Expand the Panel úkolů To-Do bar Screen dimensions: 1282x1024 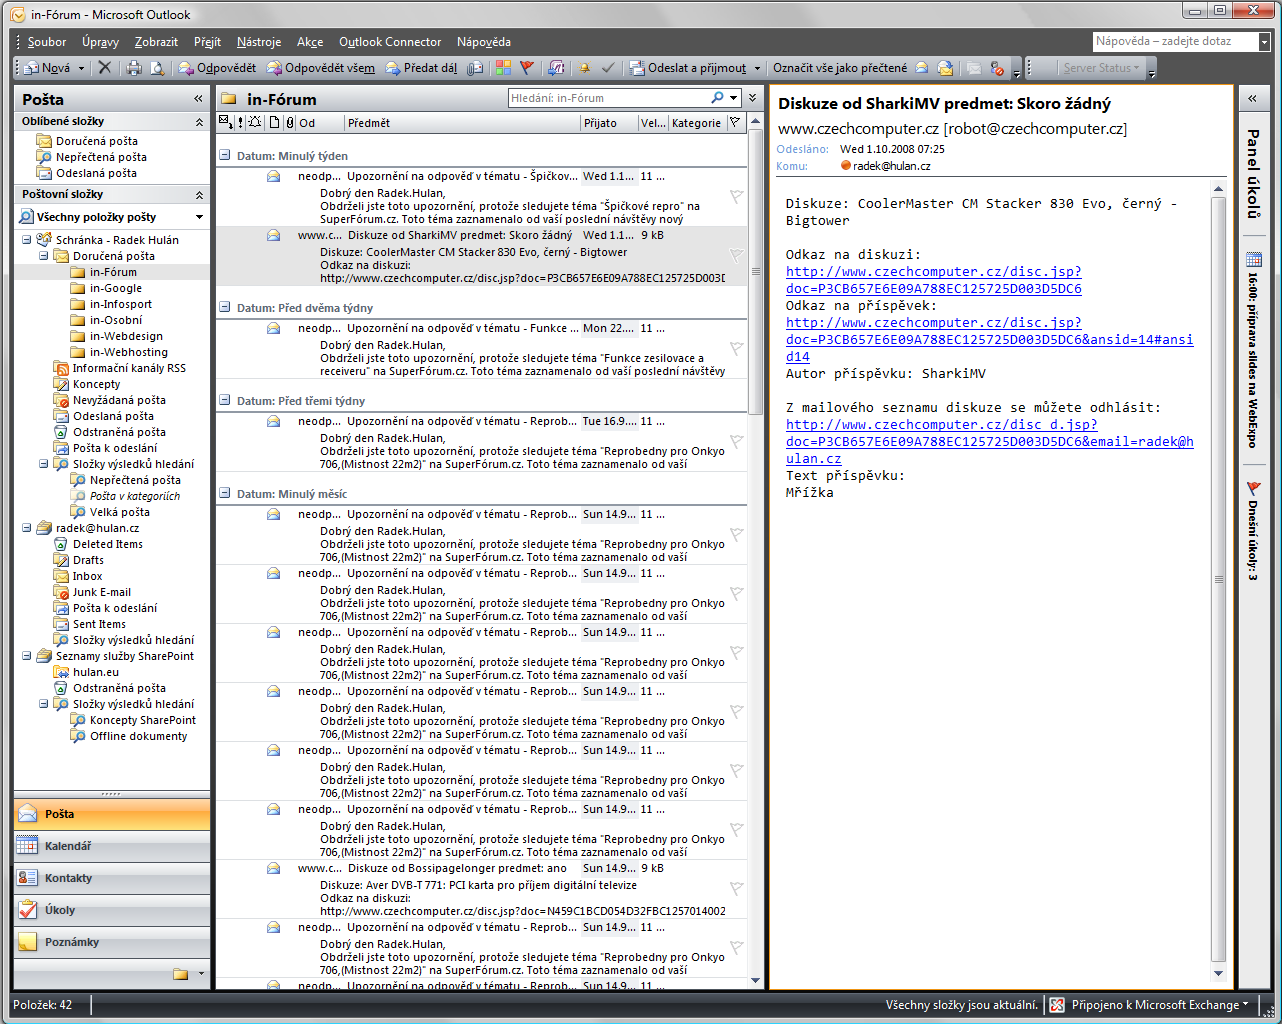coord(1252,98)
